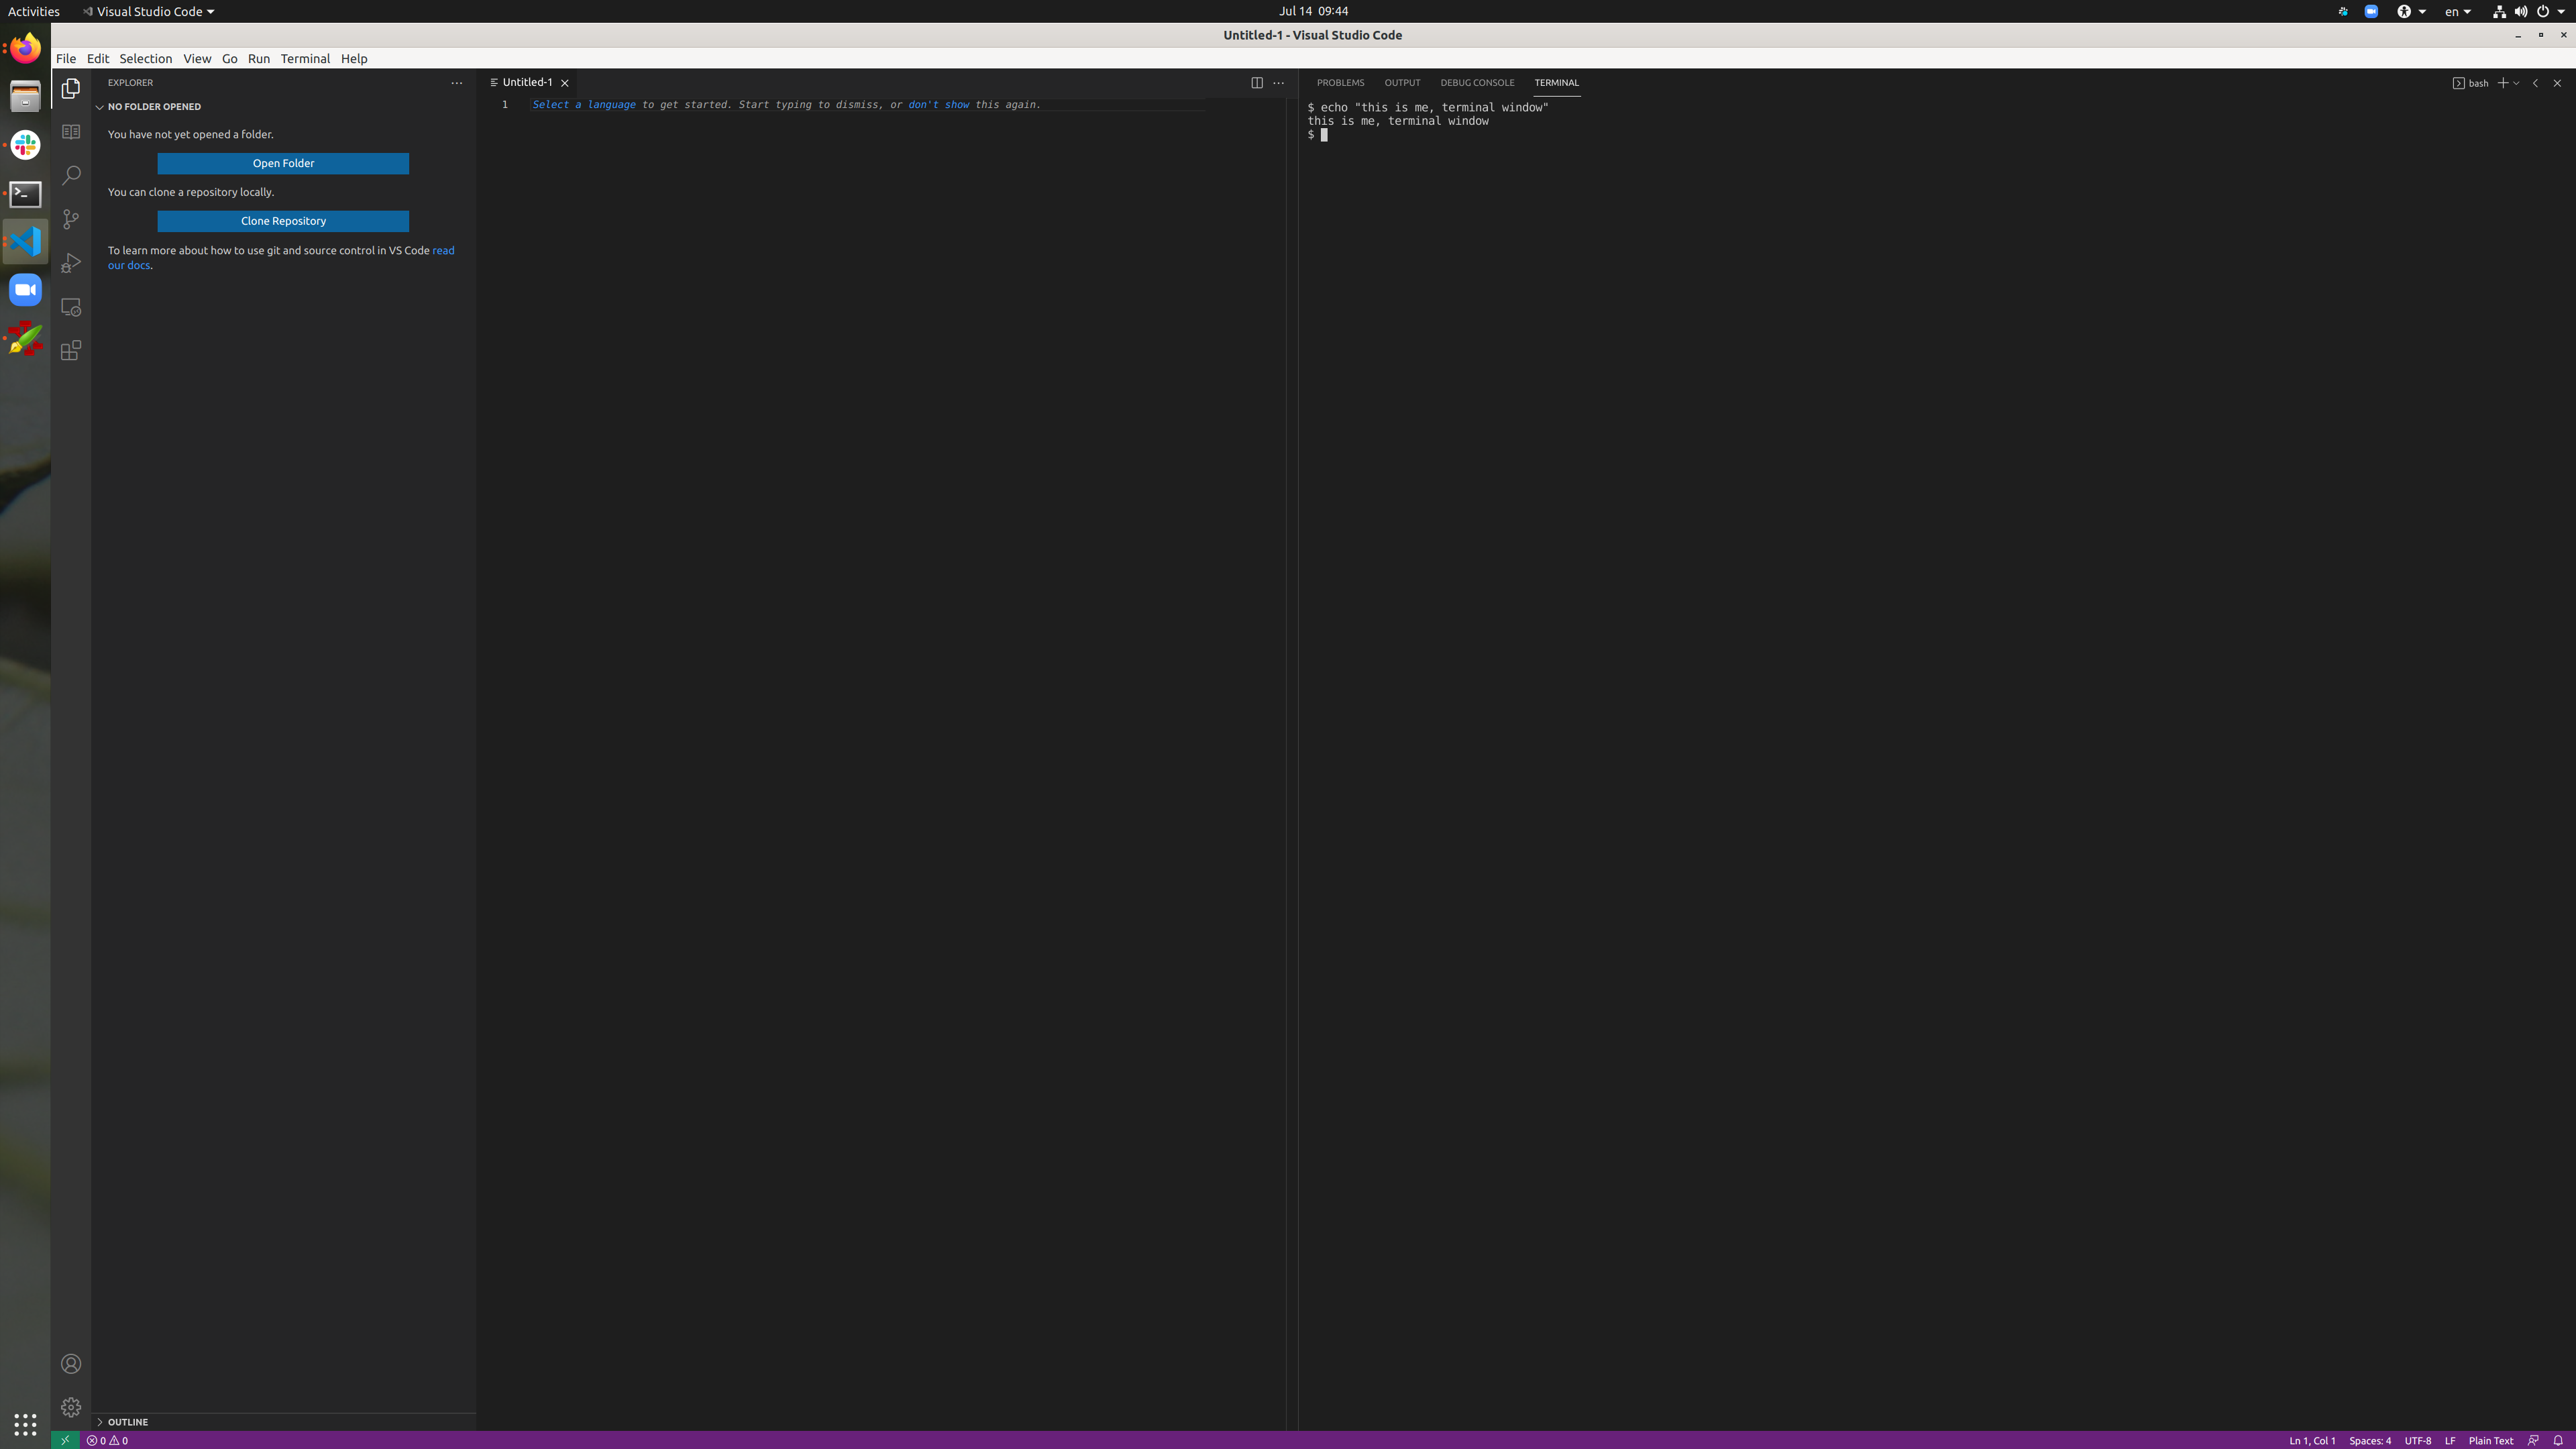2576x1449 pixels.
Task: Open the Source Control view
Action: (x=71, y=219)
